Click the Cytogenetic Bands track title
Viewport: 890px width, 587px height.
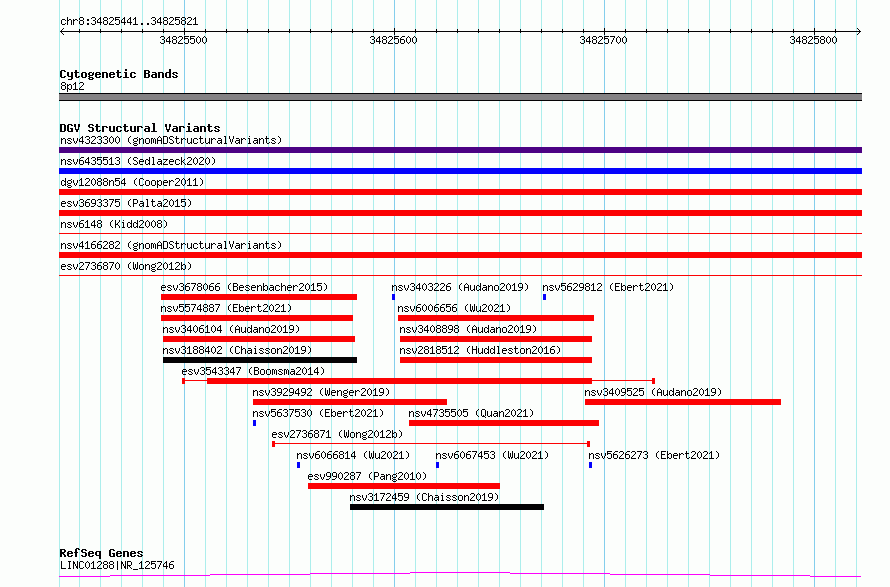click(119, 74)
